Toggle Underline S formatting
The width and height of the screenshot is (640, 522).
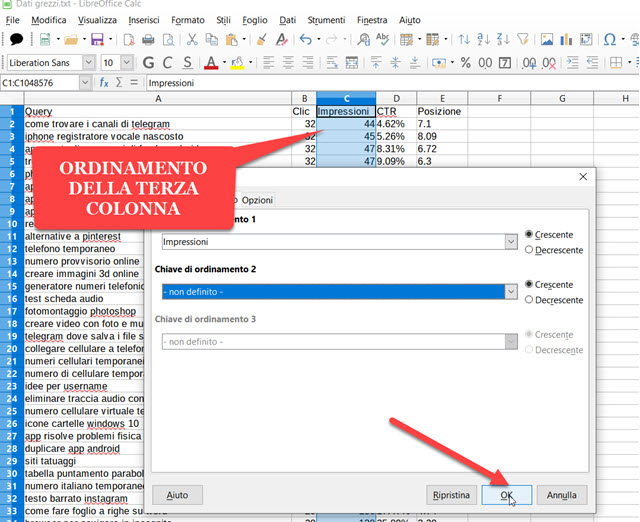pos(187,63)
